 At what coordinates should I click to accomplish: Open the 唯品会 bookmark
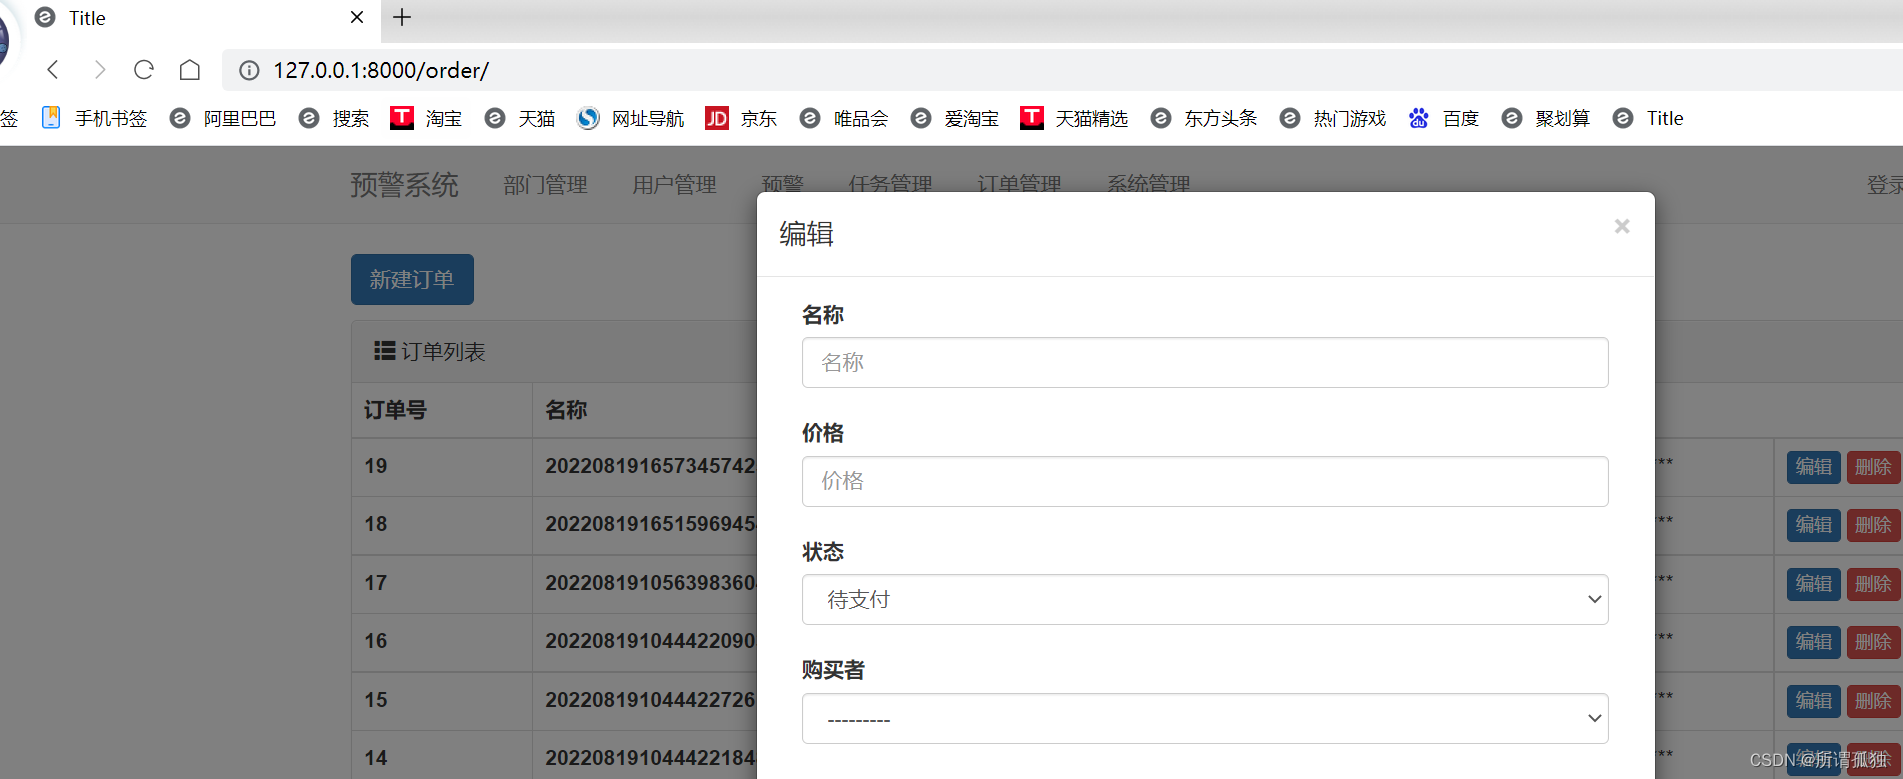coord(844,118)
